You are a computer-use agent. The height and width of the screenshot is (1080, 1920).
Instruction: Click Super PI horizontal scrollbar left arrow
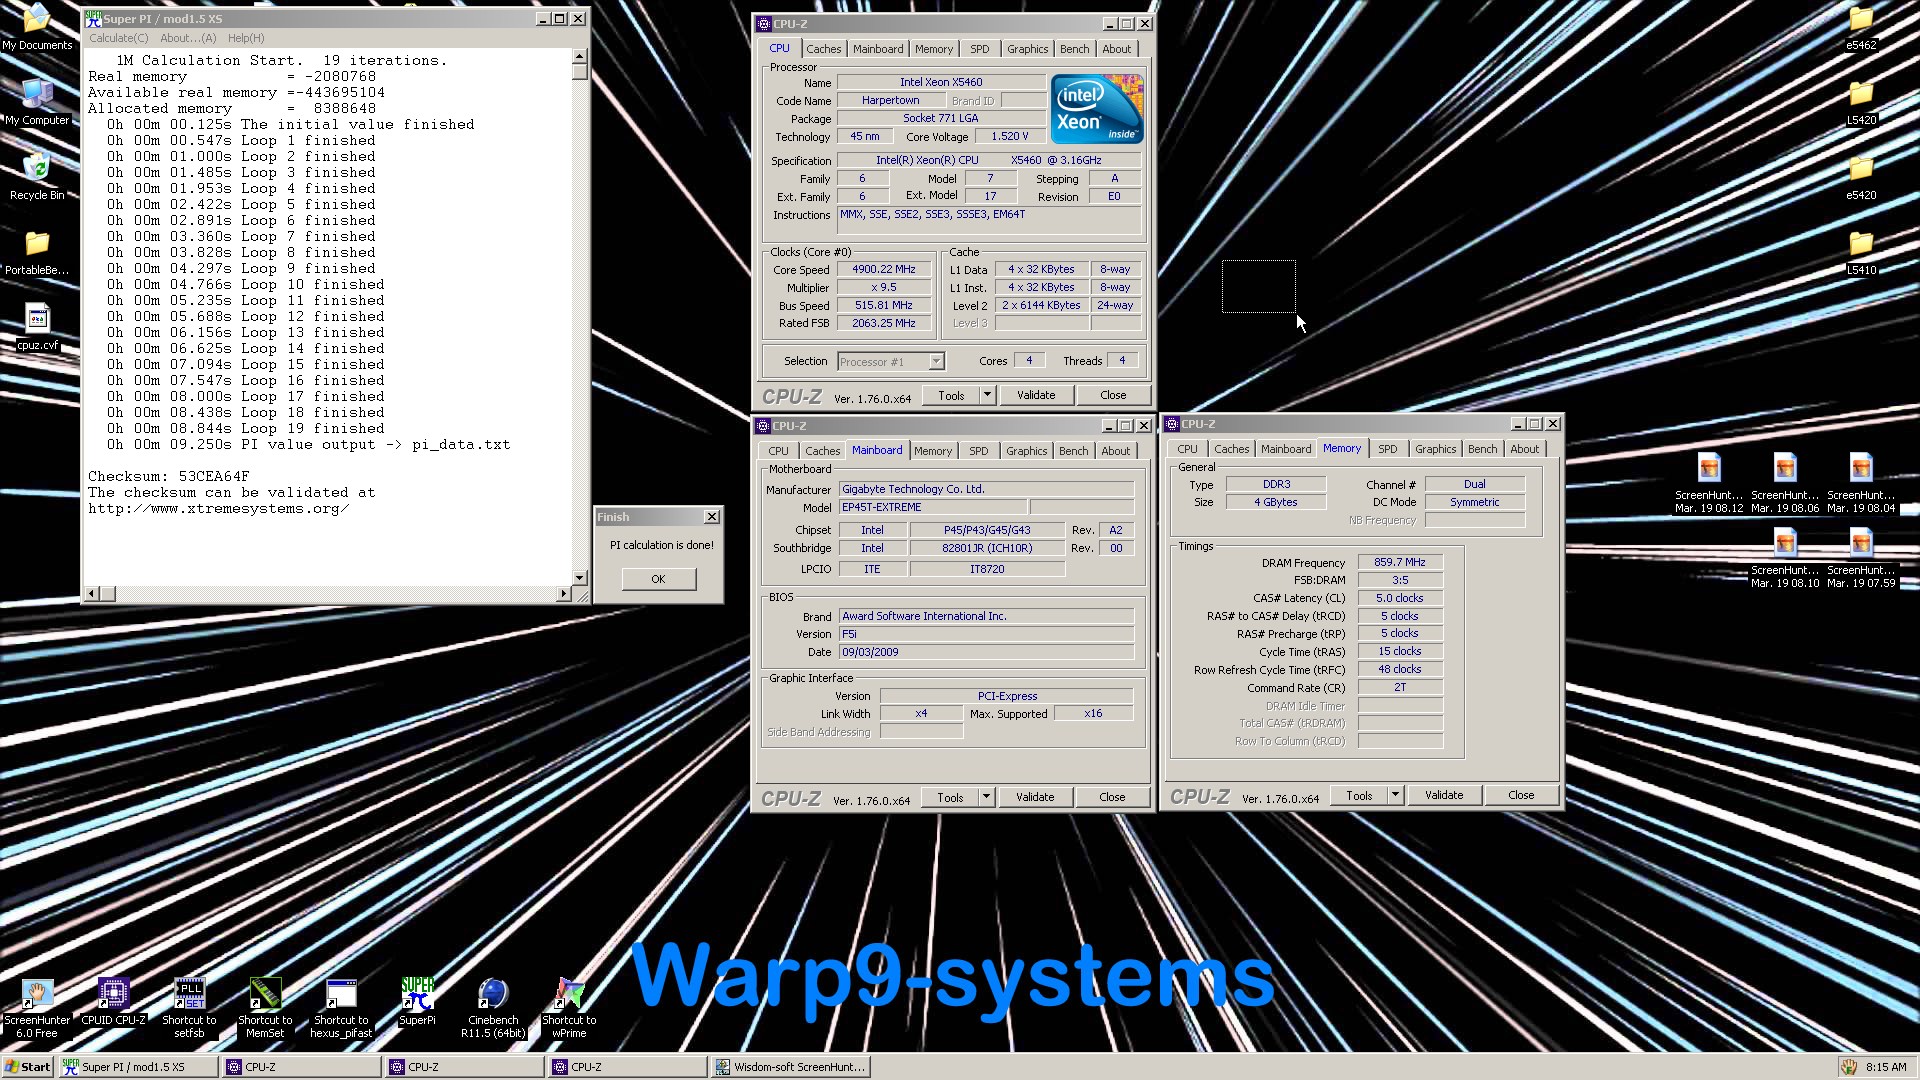pos(91,594)
